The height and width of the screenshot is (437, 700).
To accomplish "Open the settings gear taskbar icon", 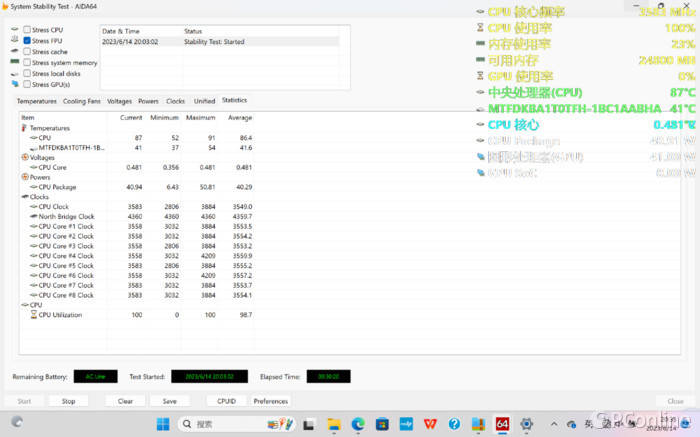I will [x=526, y=424].
